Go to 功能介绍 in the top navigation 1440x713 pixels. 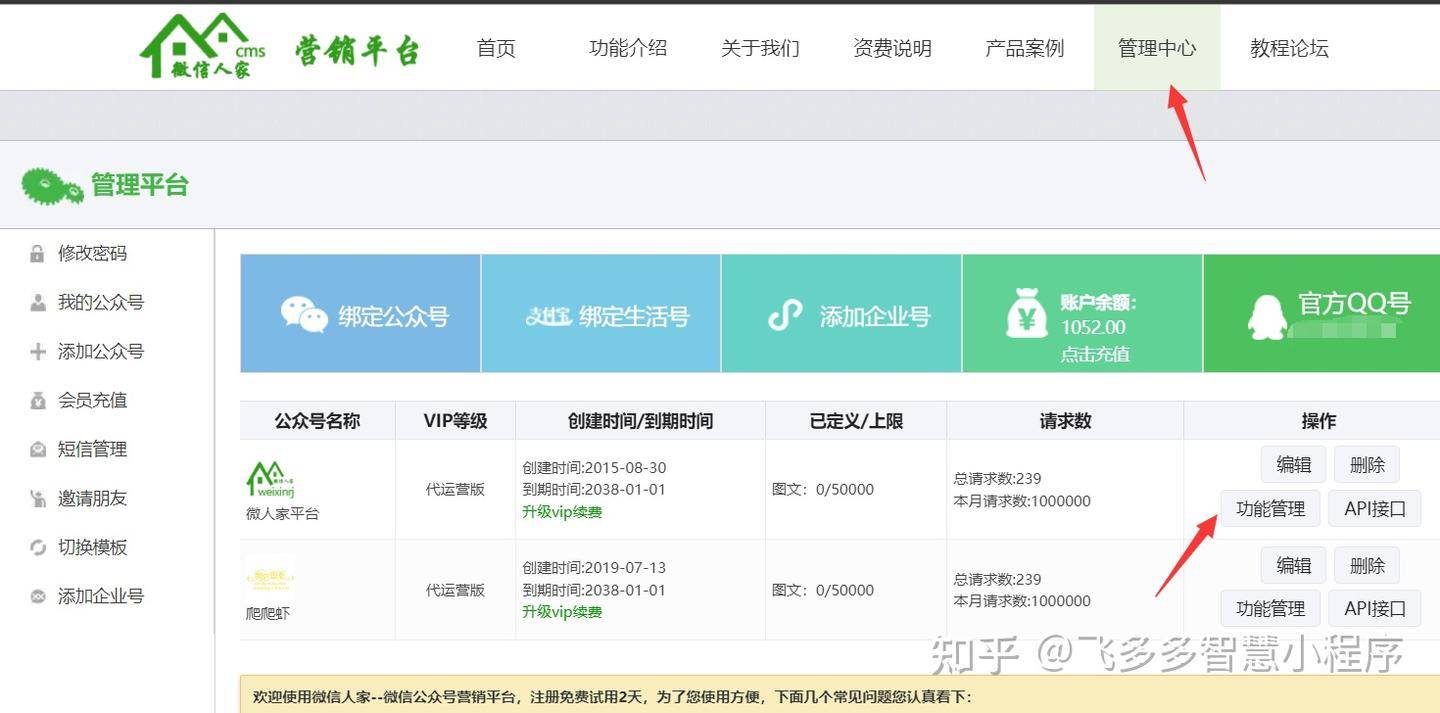point(627,48)
